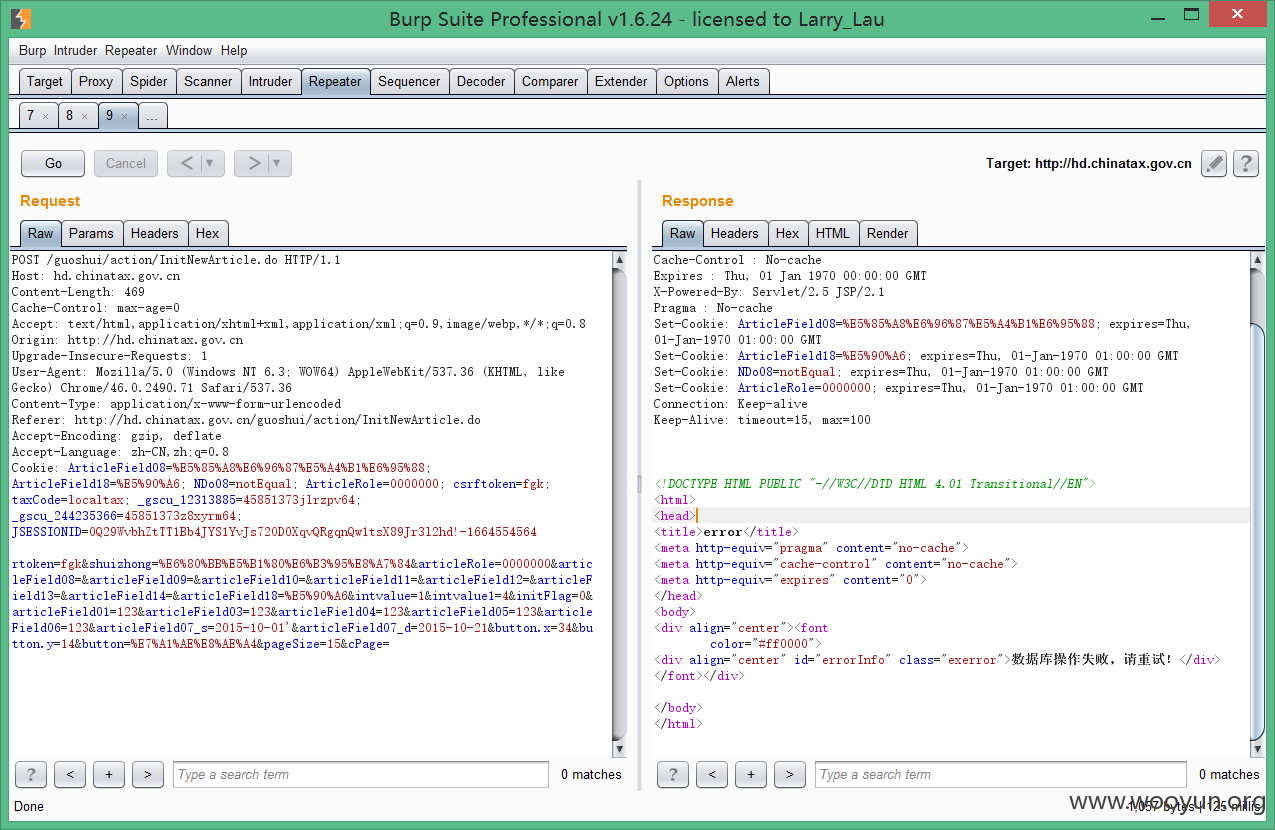Show the request Hex view
Image resolution: width=1275 pixels, height=830 pixels.
point(208,233)
